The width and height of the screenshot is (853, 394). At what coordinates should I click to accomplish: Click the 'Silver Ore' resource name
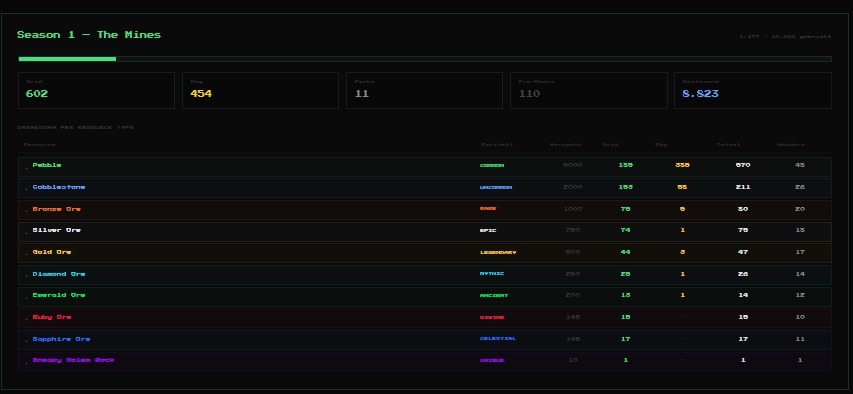pyautogui.click(x=57, y=230)
